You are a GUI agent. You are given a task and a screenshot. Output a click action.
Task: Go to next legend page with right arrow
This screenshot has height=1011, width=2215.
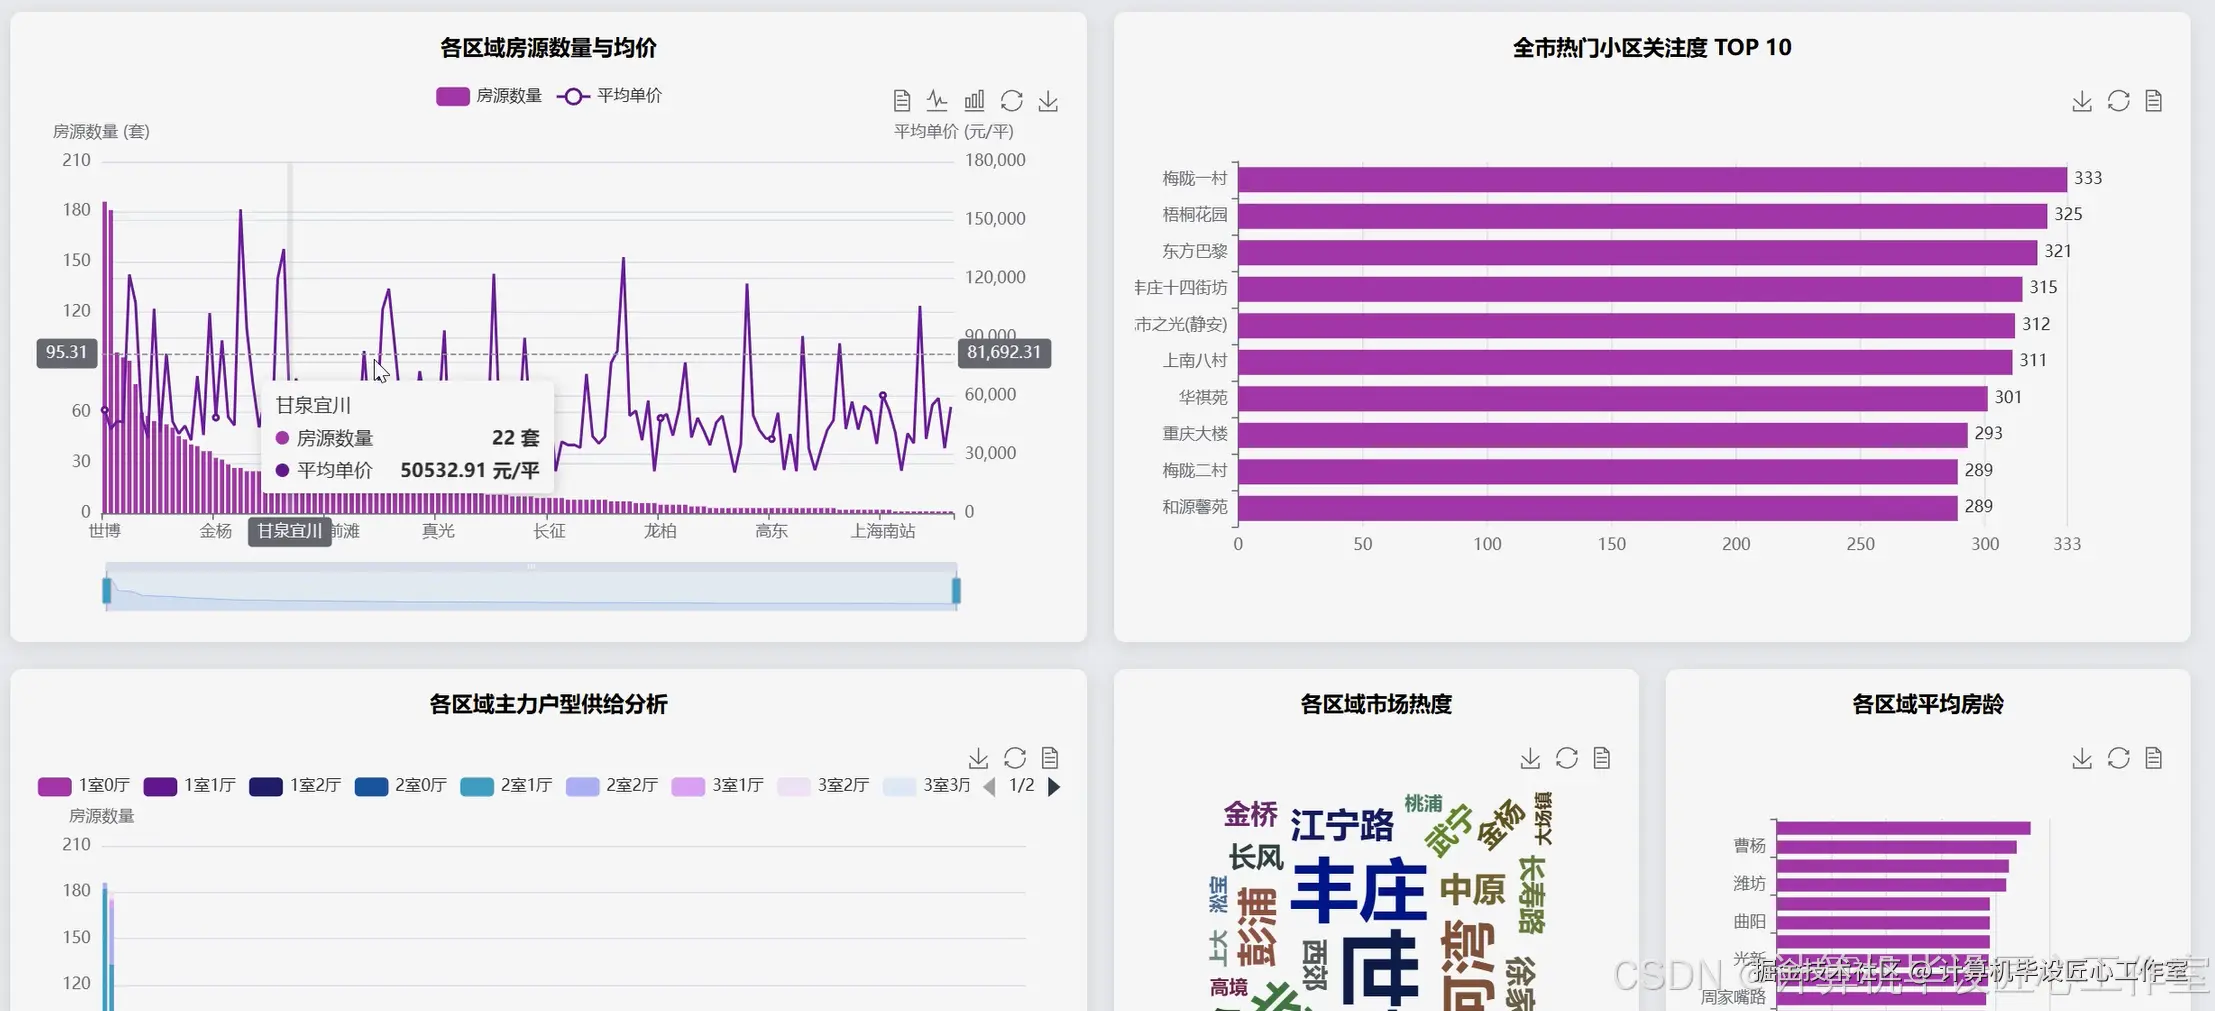coord(1055,786)
